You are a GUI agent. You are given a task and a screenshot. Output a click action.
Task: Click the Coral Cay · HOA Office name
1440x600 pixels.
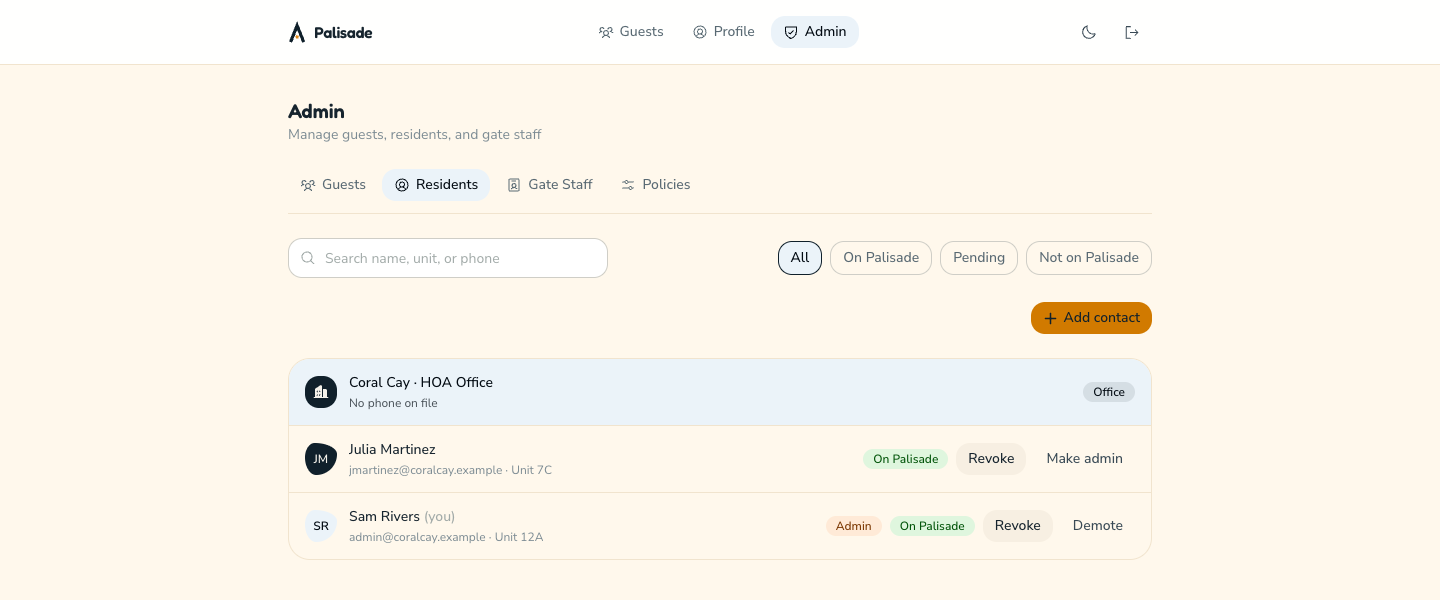pos(421,383)
